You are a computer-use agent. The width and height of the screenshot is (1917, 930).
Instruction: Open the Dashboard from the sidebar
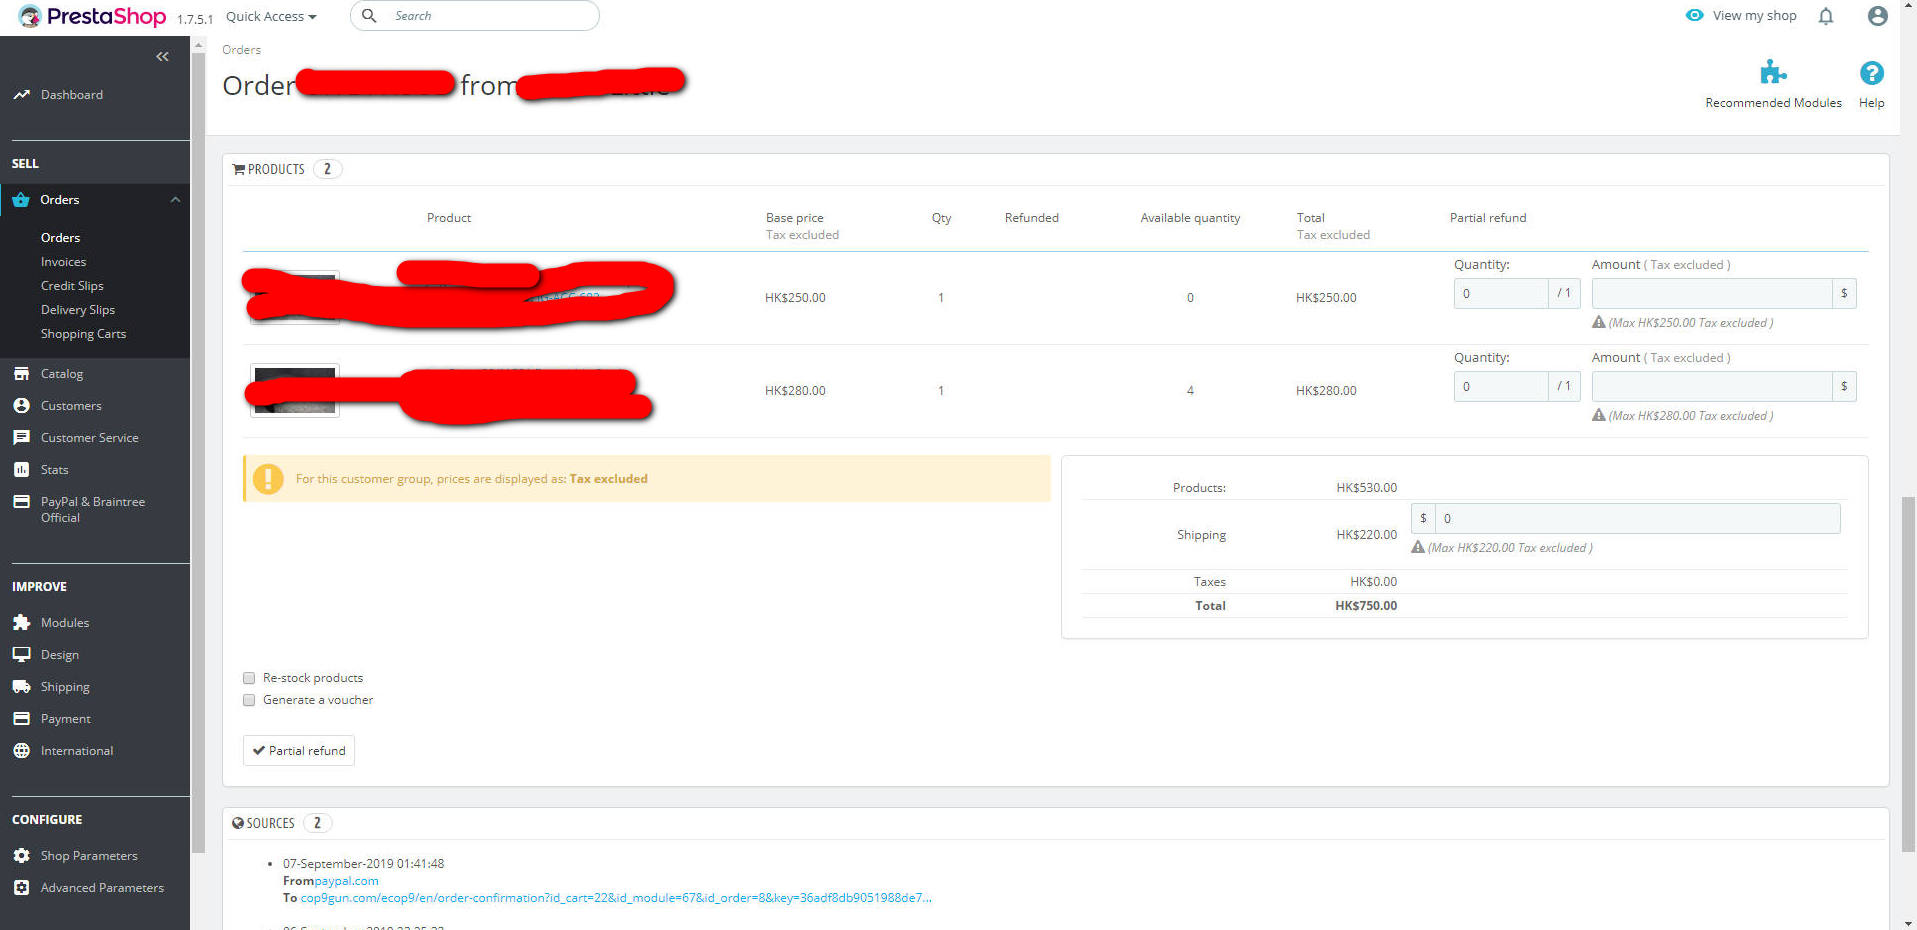click(71, 94)
